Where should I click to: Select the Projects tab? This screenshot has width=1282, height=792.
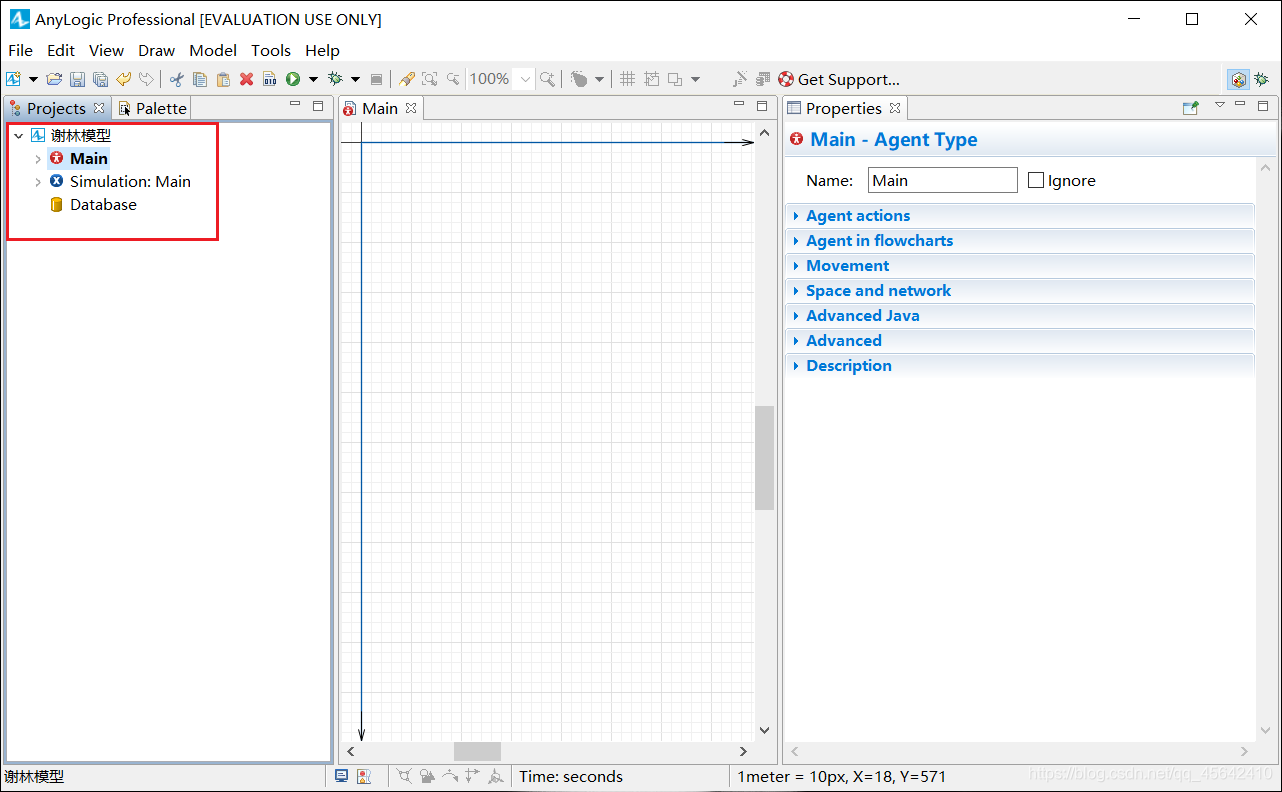[56, 108]
